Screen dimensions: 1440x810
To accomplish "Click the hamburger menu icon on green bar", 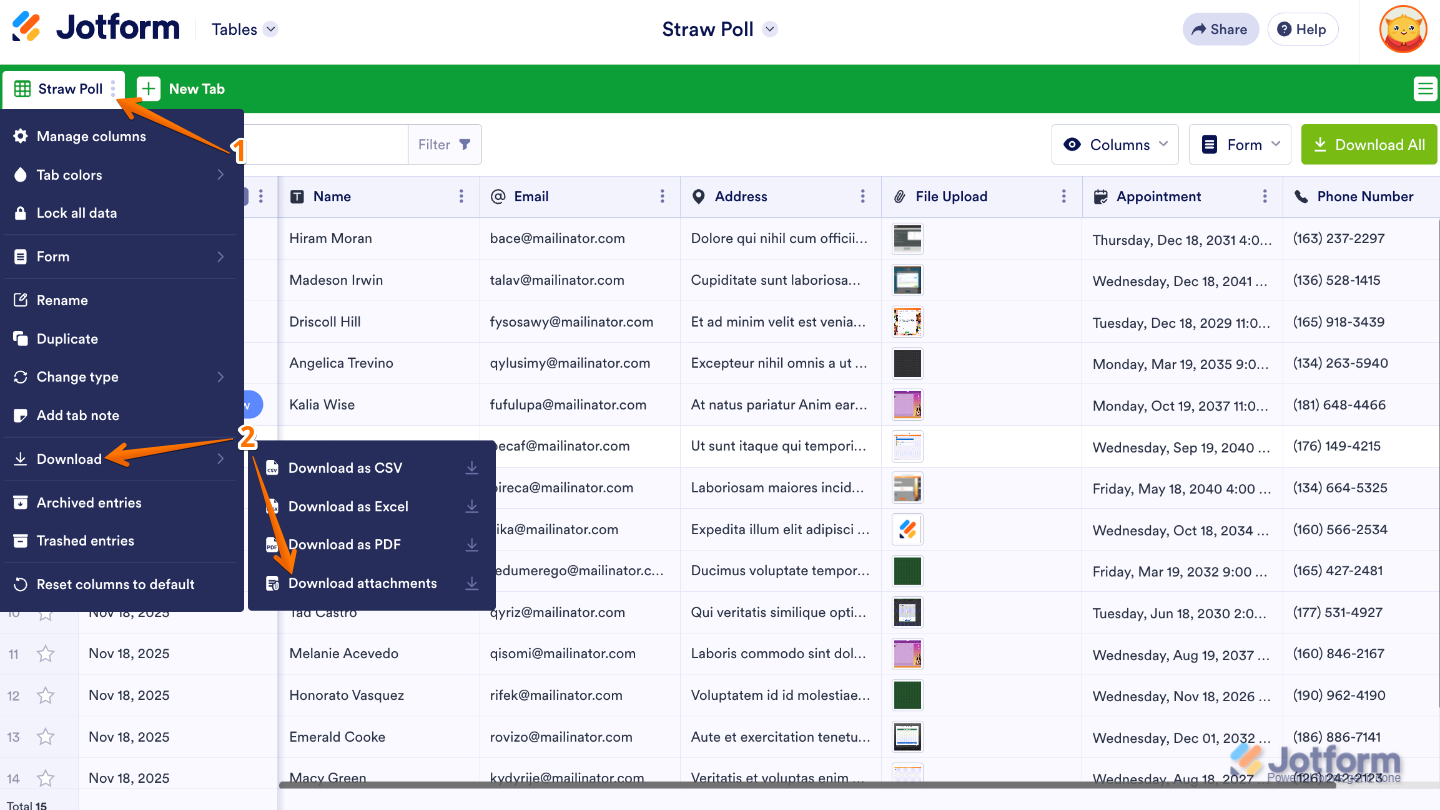I will tap(1425, 89).
